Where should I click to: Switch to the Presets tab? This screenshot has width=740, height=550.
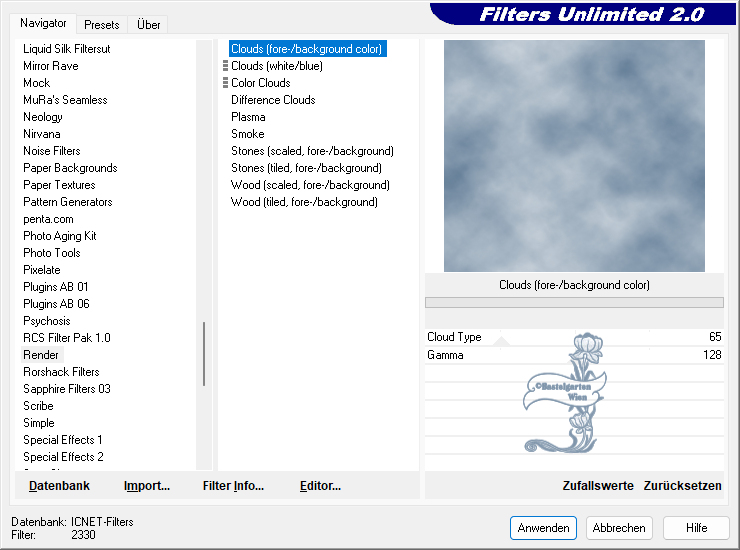pyautogui.click(x=101, y=24)
